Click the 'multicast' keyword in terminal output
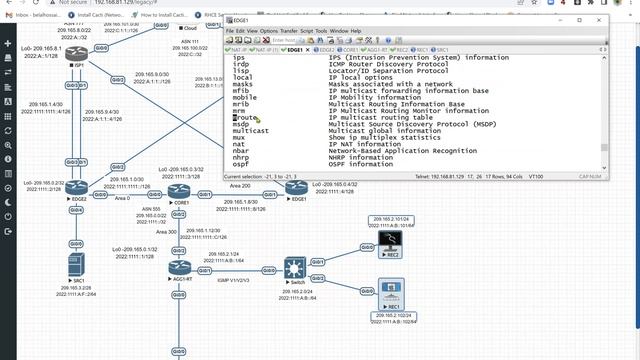 pos(251,131)
